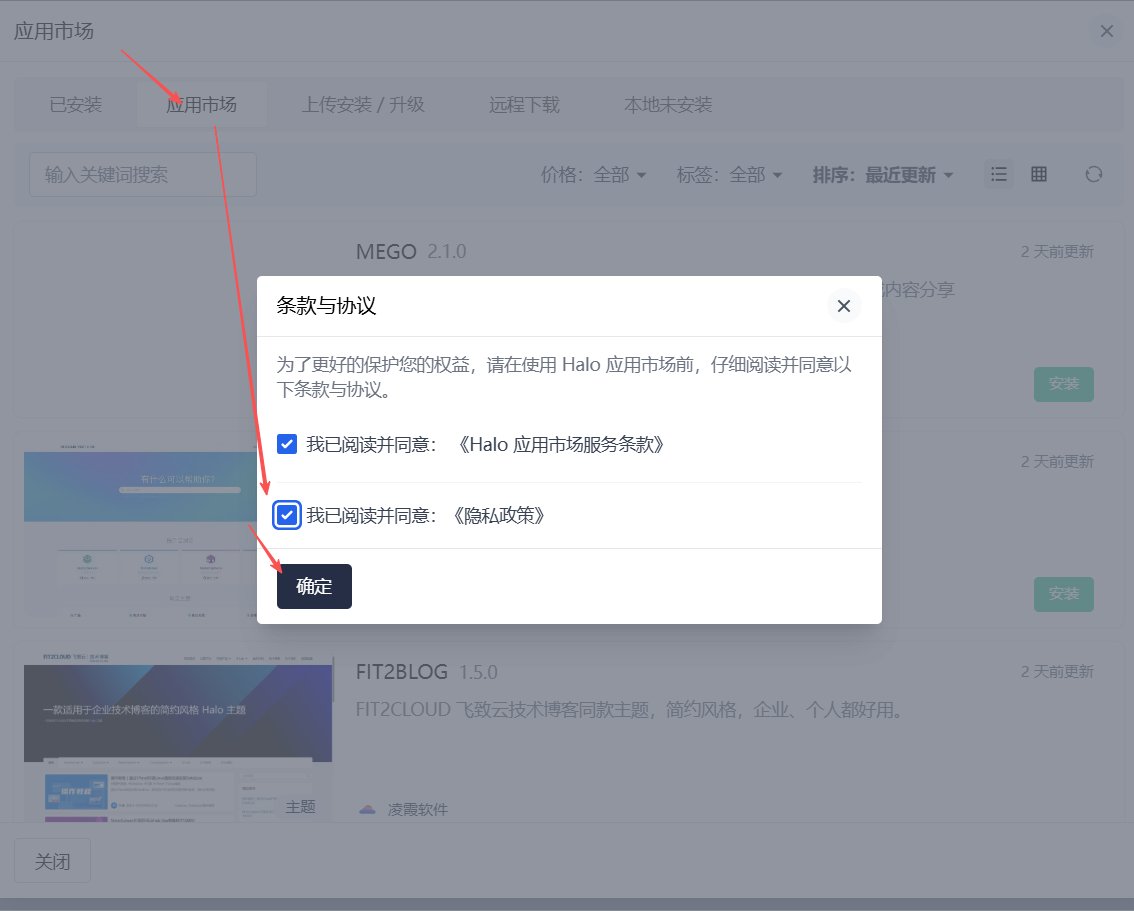
Task: Close the 条款与协议 dialog with X icon
Action: click(843, 306)
